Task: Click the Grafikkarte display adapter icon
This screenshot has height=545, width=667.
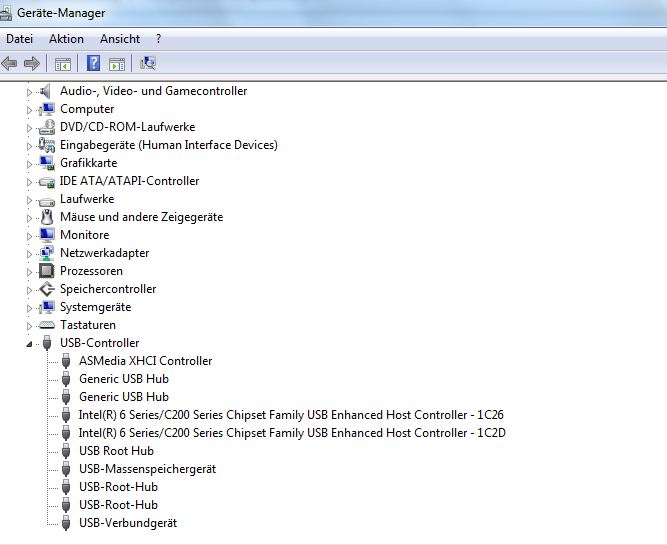Action: click(x=47, y=163)
